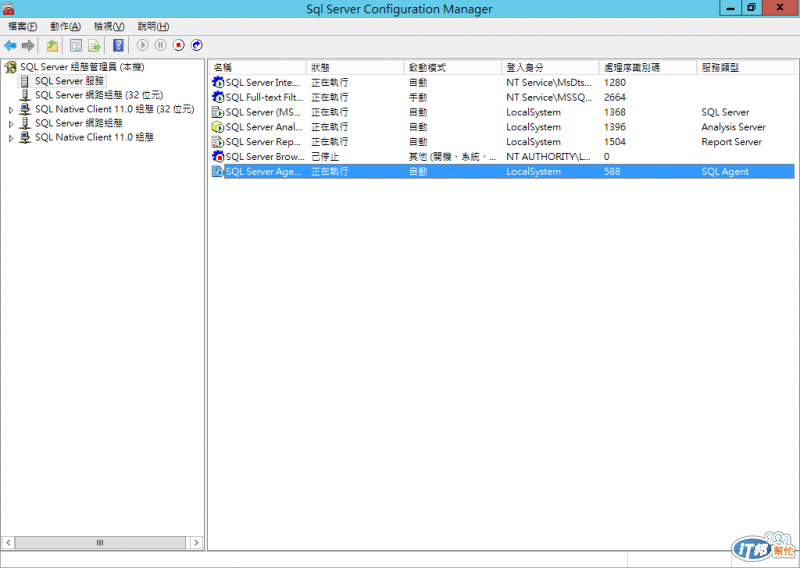Expand SQL Native Client 11.0 組態 (32 位元) node
Viewport: 800px width, 568px height.
(x=11, y=110)
